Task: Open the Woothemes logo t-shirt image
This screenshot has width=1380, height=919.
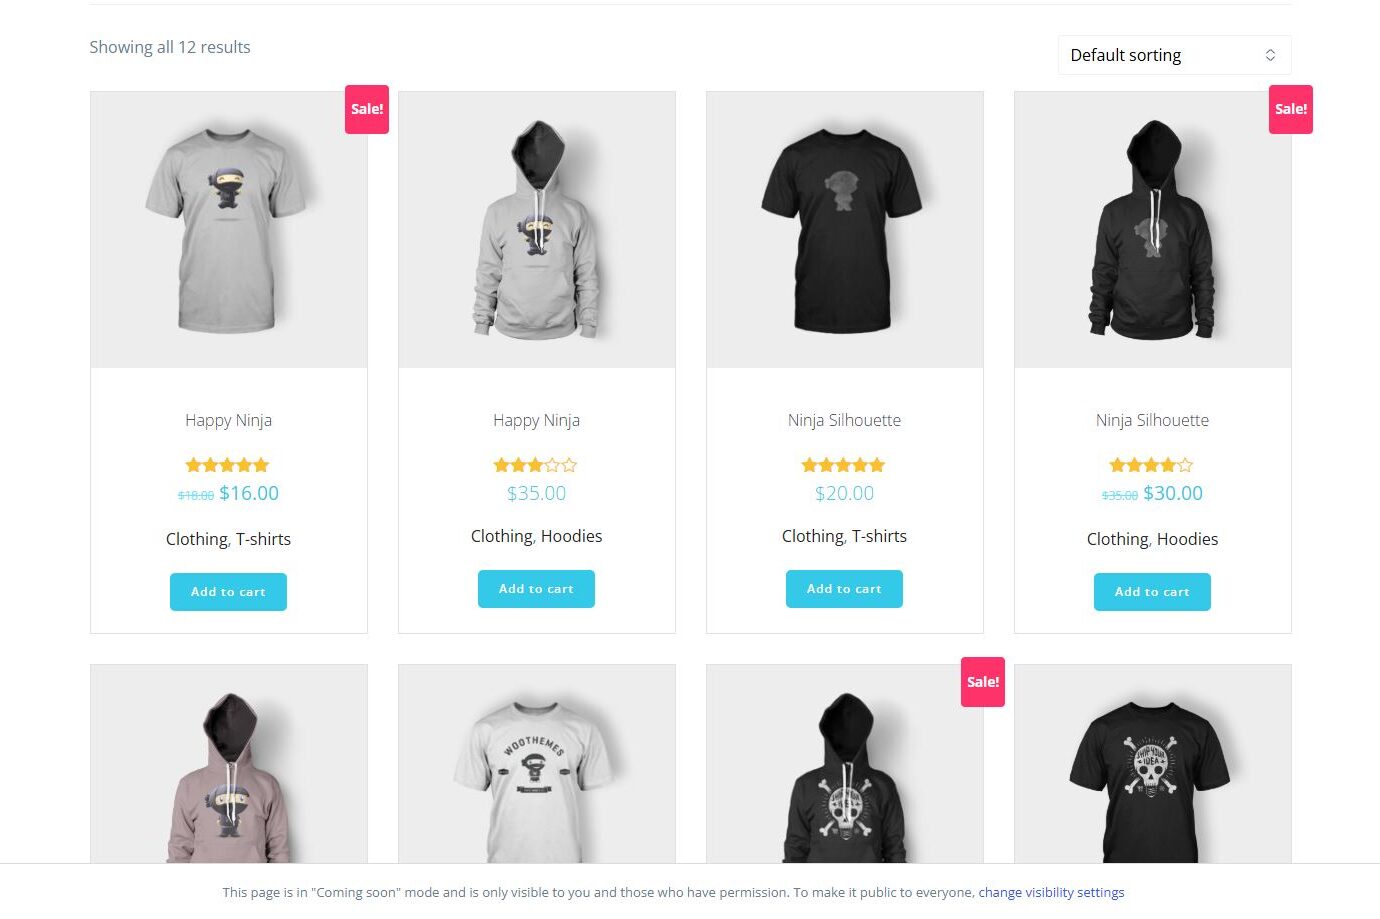Action: pos(537,764)
